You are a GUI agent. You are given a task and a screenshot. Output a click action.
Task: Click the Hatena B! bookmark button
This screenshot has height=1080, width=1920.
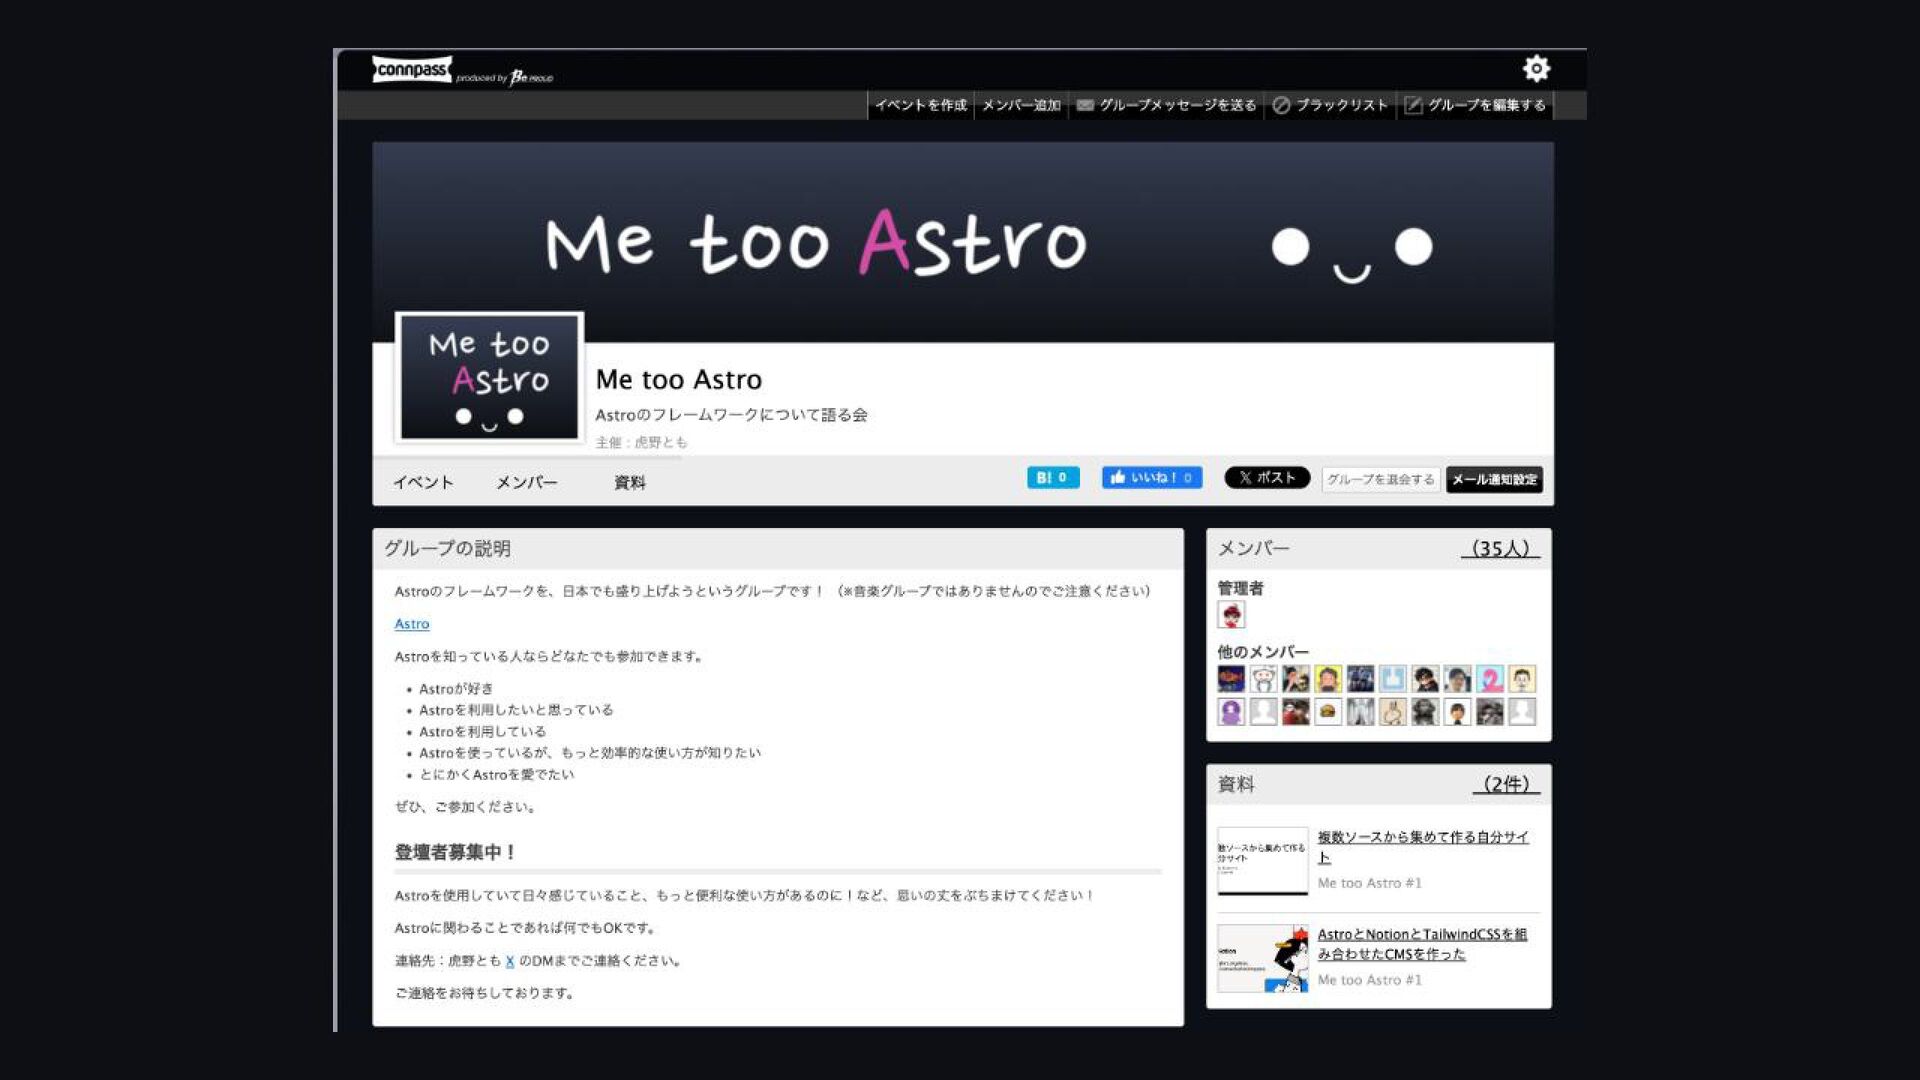click(x=1053, y=478)
